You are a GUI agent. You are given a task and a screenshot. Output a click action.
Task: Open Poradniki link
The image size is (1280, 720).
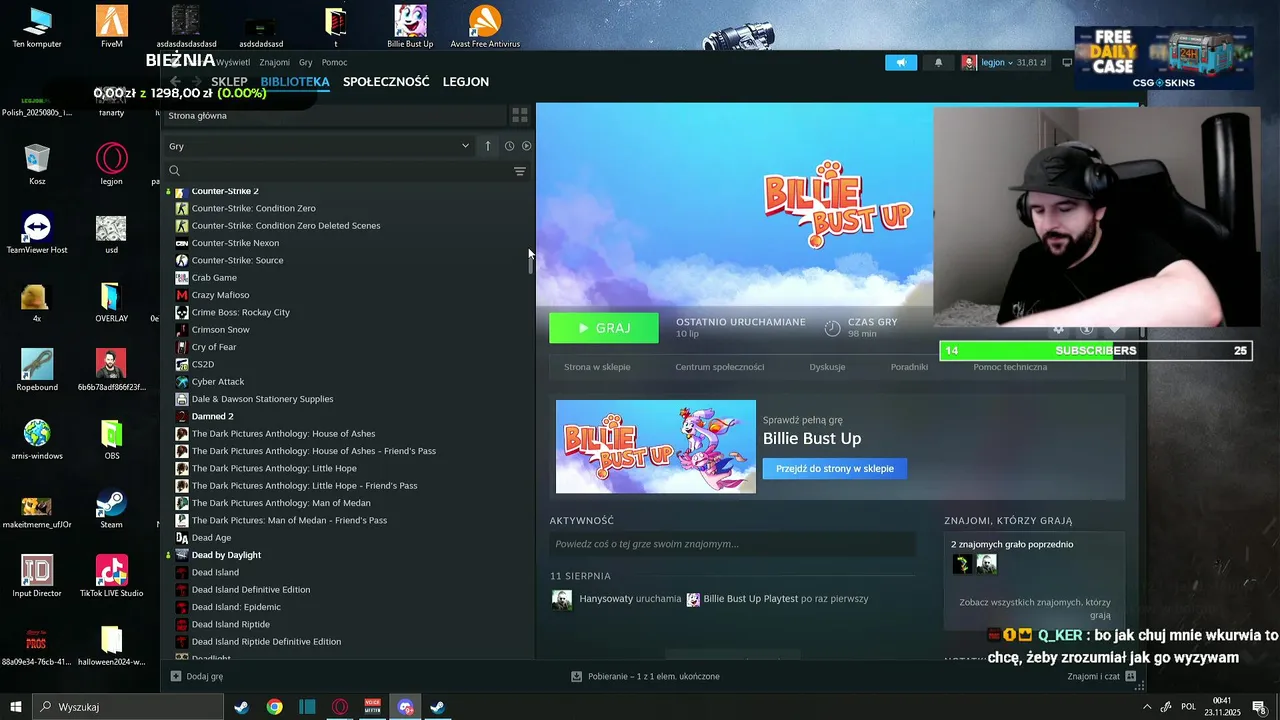point(909,367)
